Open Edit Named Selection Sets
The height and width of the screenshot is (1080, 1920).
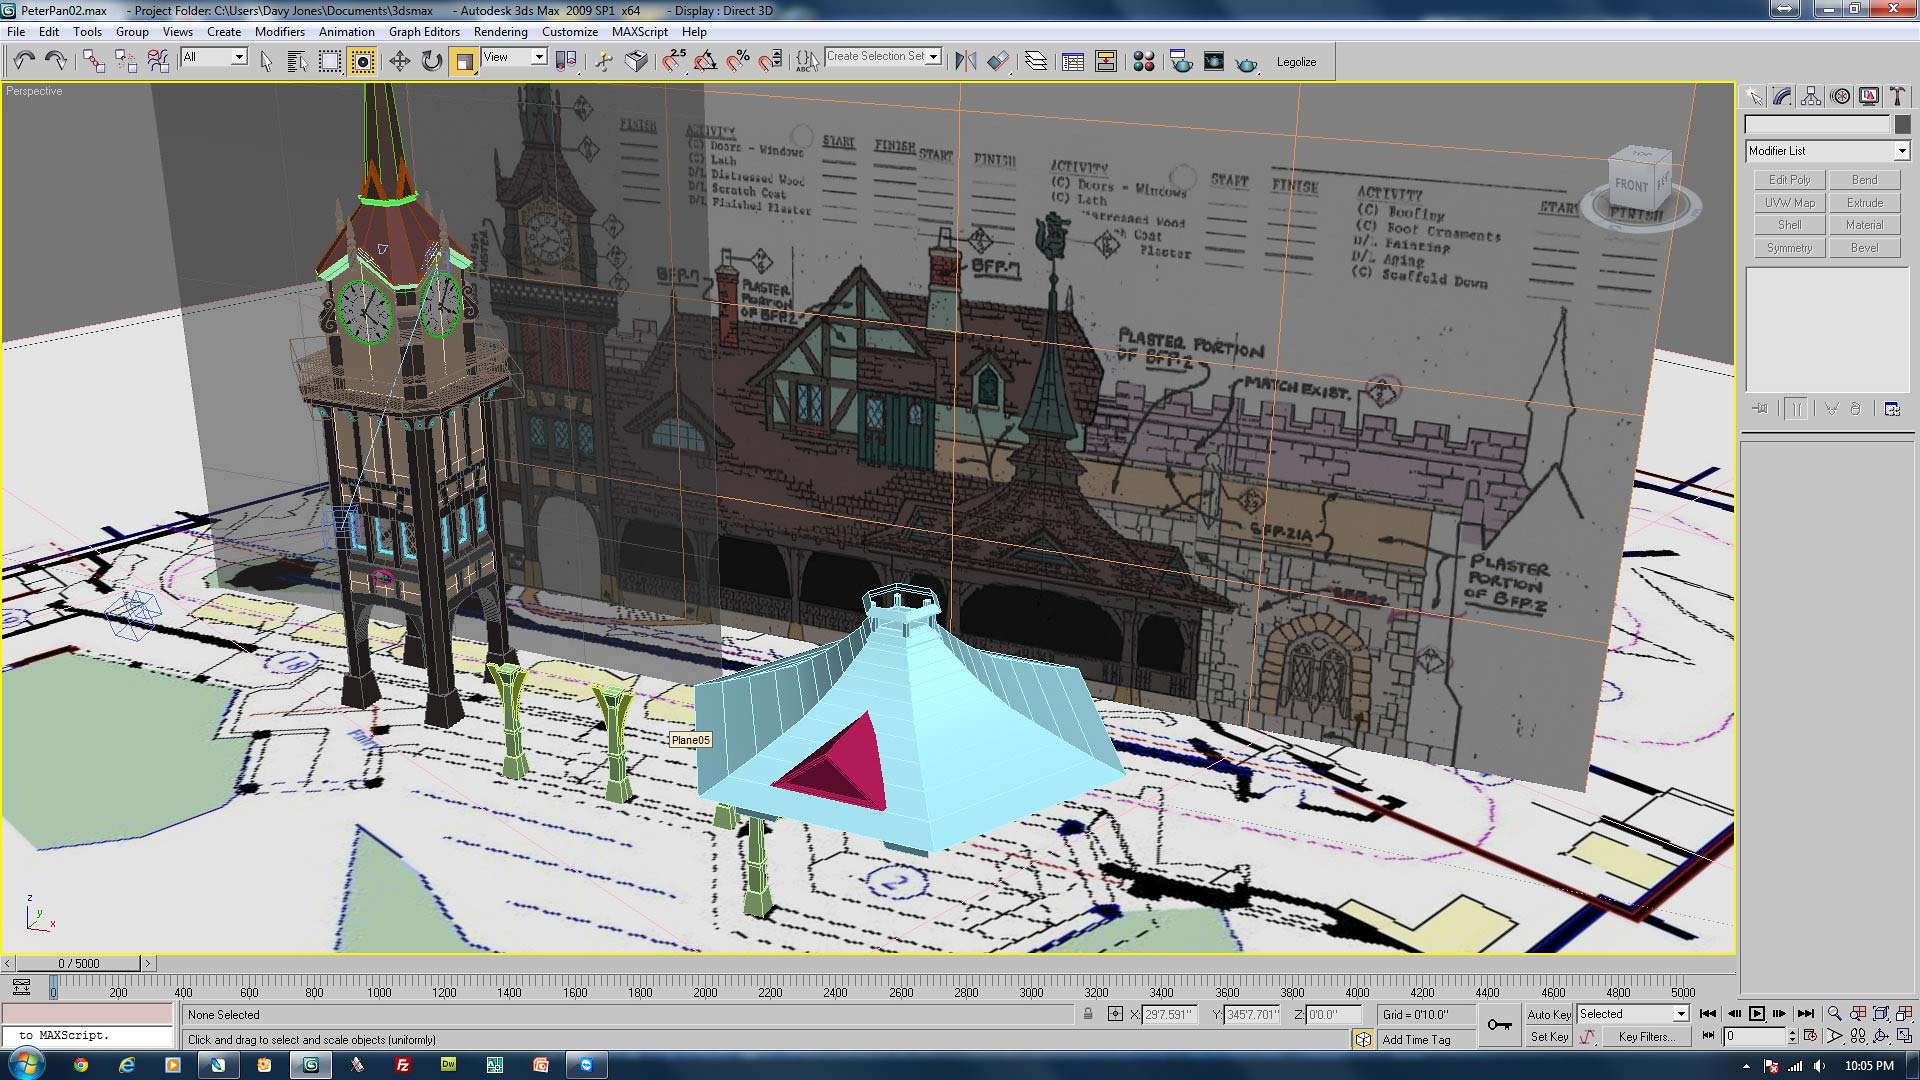click(x=807, y=62)
